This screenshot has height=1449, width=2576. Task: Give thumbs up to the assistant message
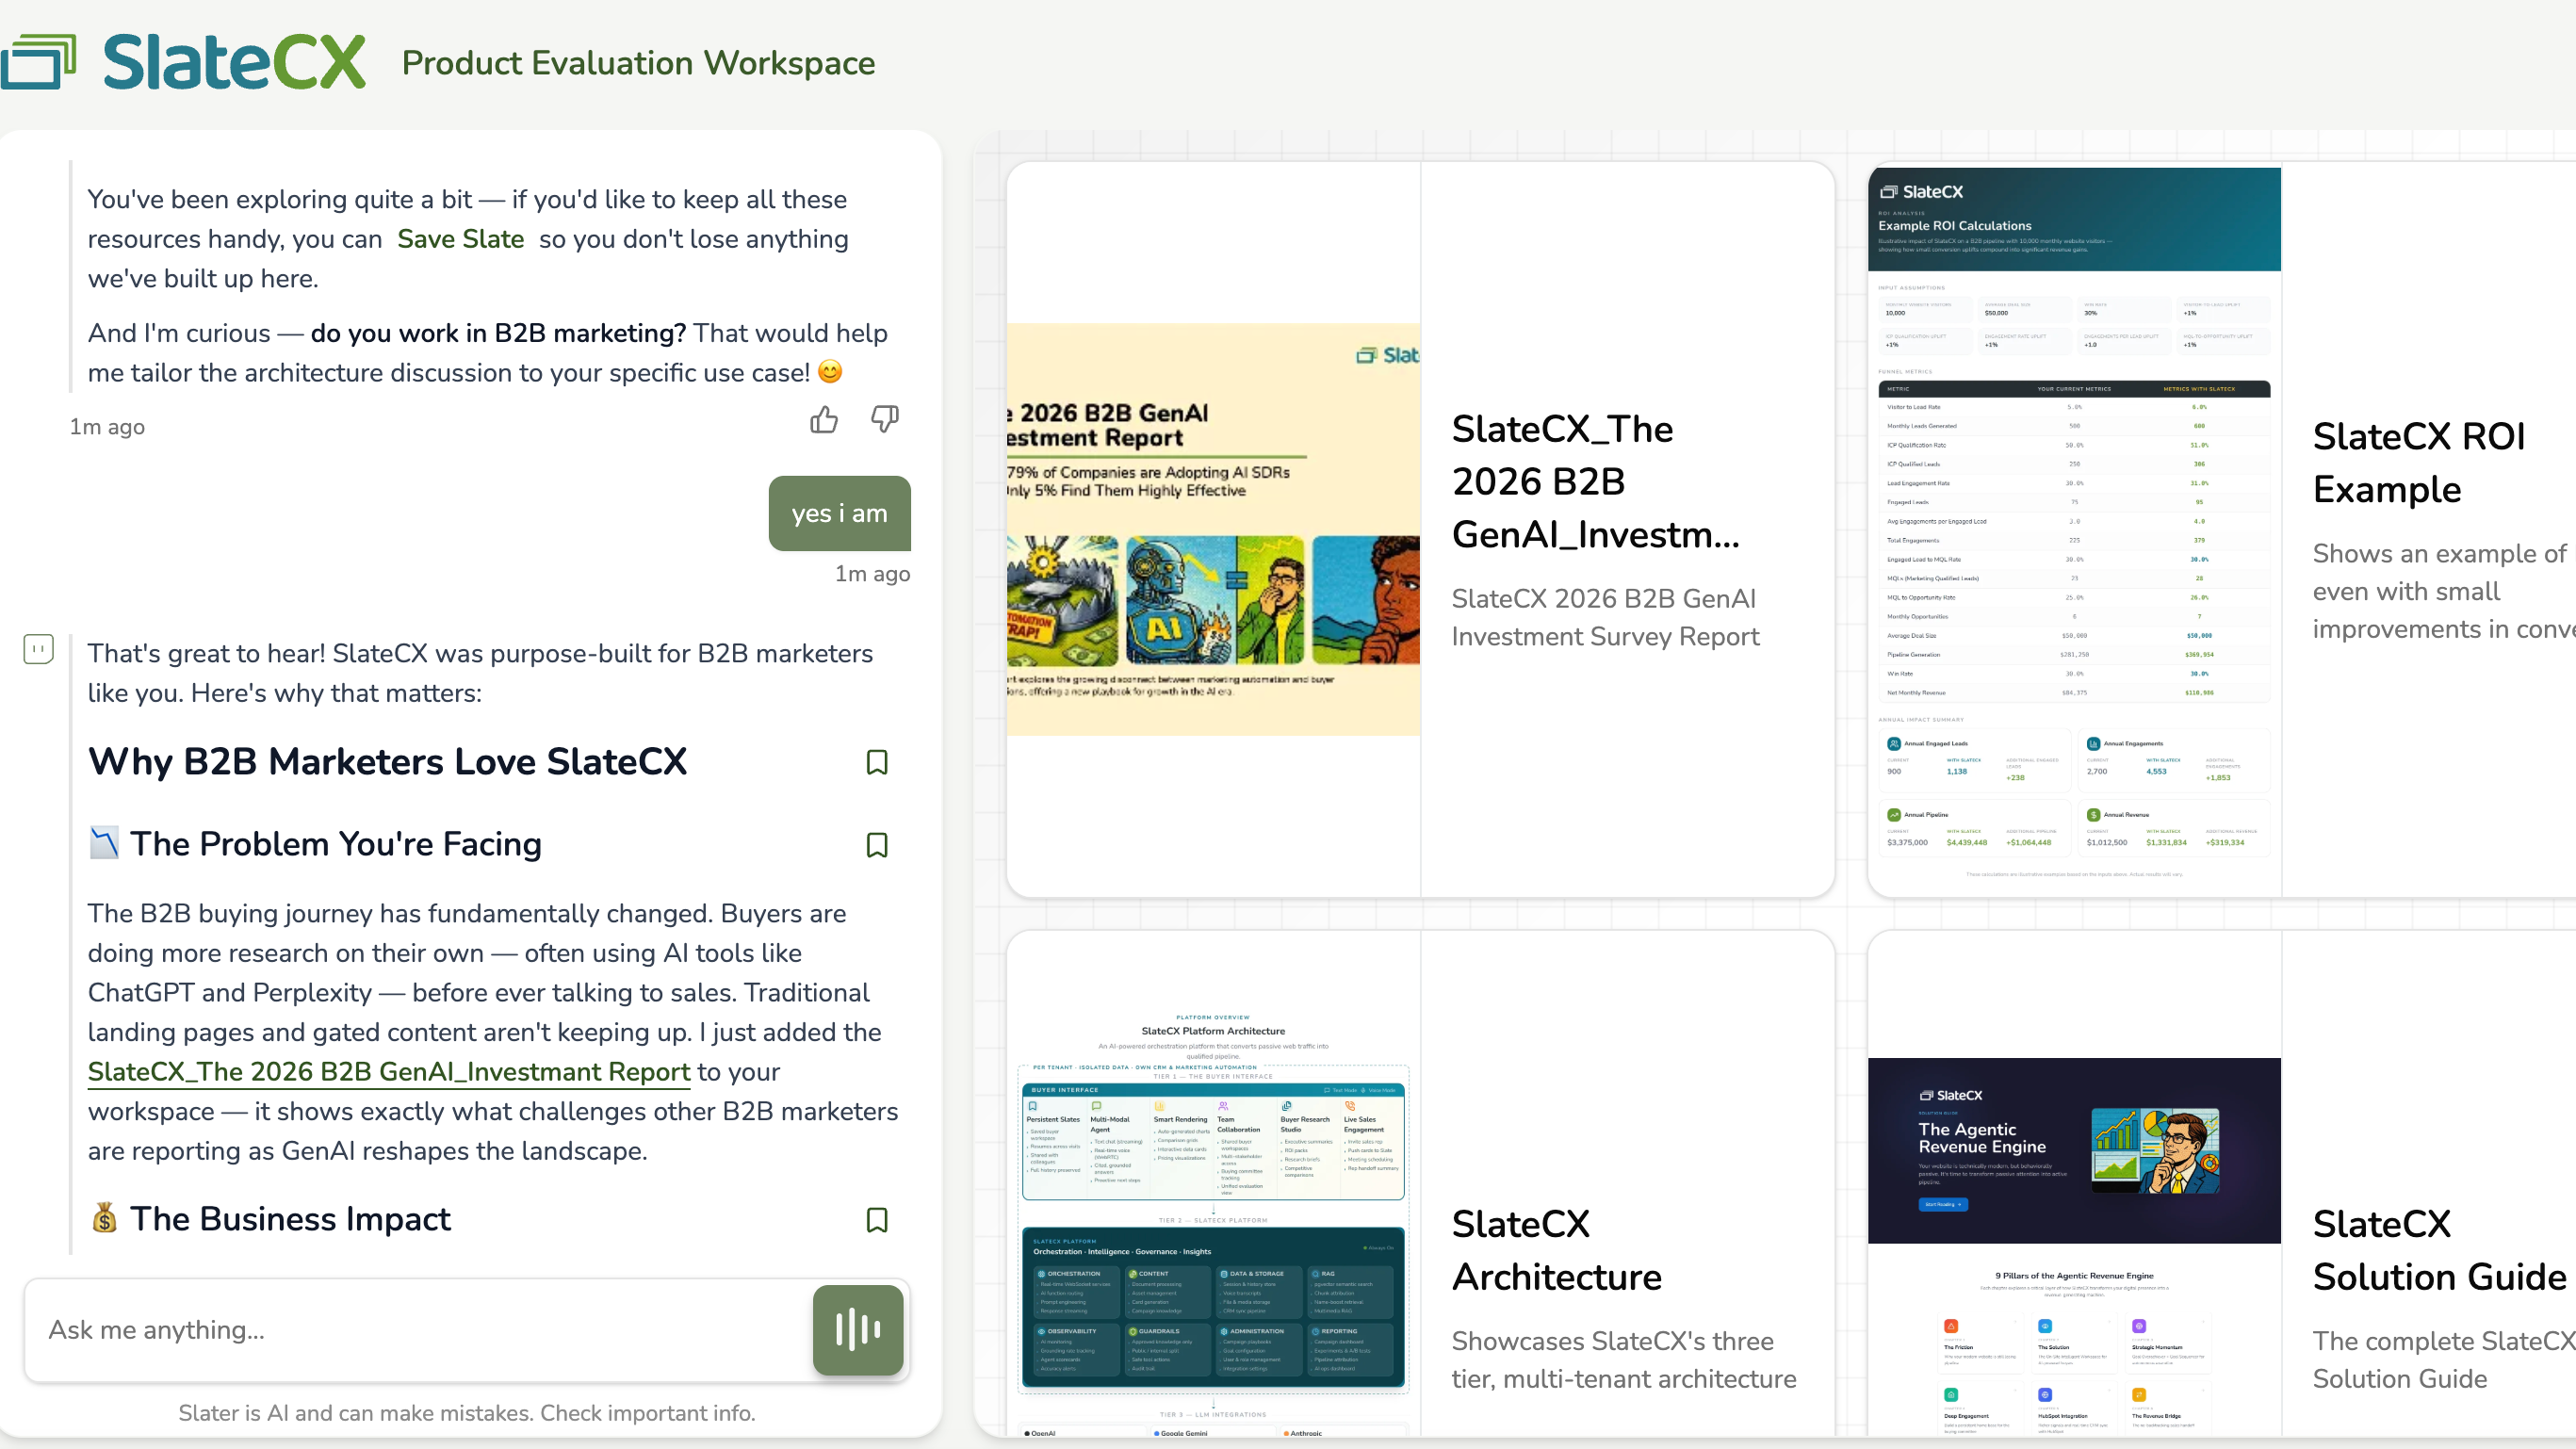point(824,419)
